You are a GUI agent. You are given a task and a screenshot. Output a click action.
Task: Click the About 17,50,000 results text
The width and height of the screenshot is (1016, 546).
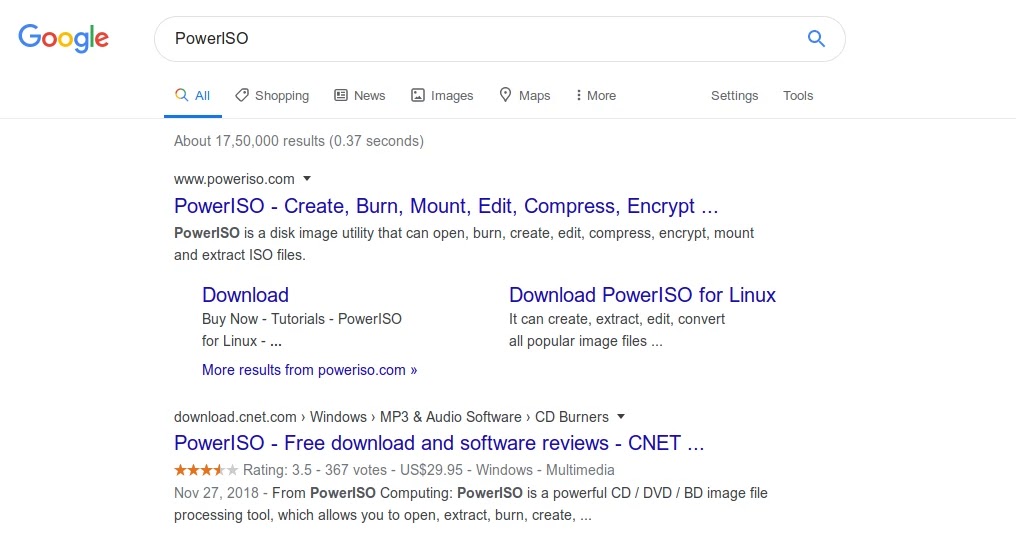[299, 141]
